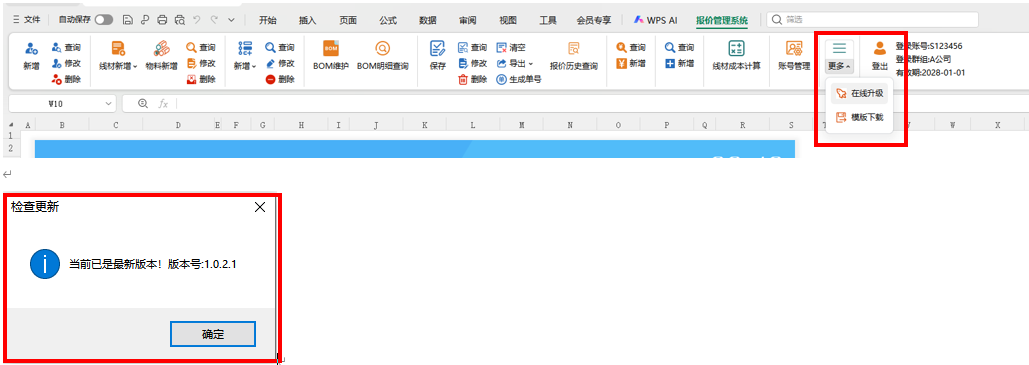
Task: Open 线材成本计算 calculator
Action: click(x=736, y=56)
